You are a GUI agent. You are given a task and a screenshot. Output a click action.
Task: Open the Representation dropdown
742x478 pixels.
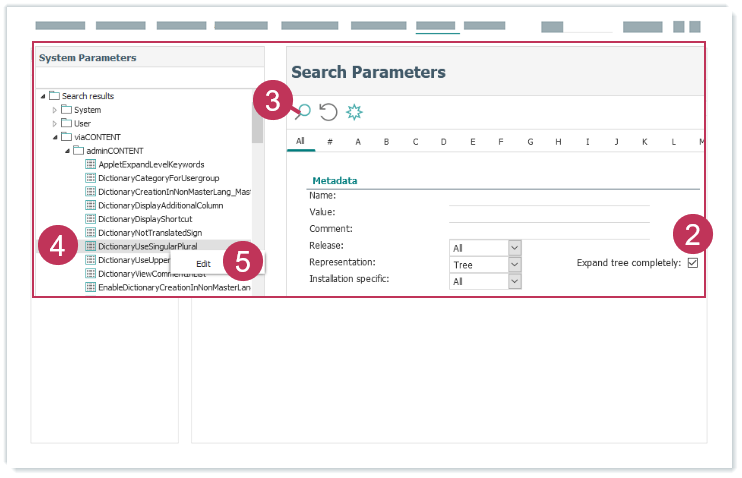(514, 265)
